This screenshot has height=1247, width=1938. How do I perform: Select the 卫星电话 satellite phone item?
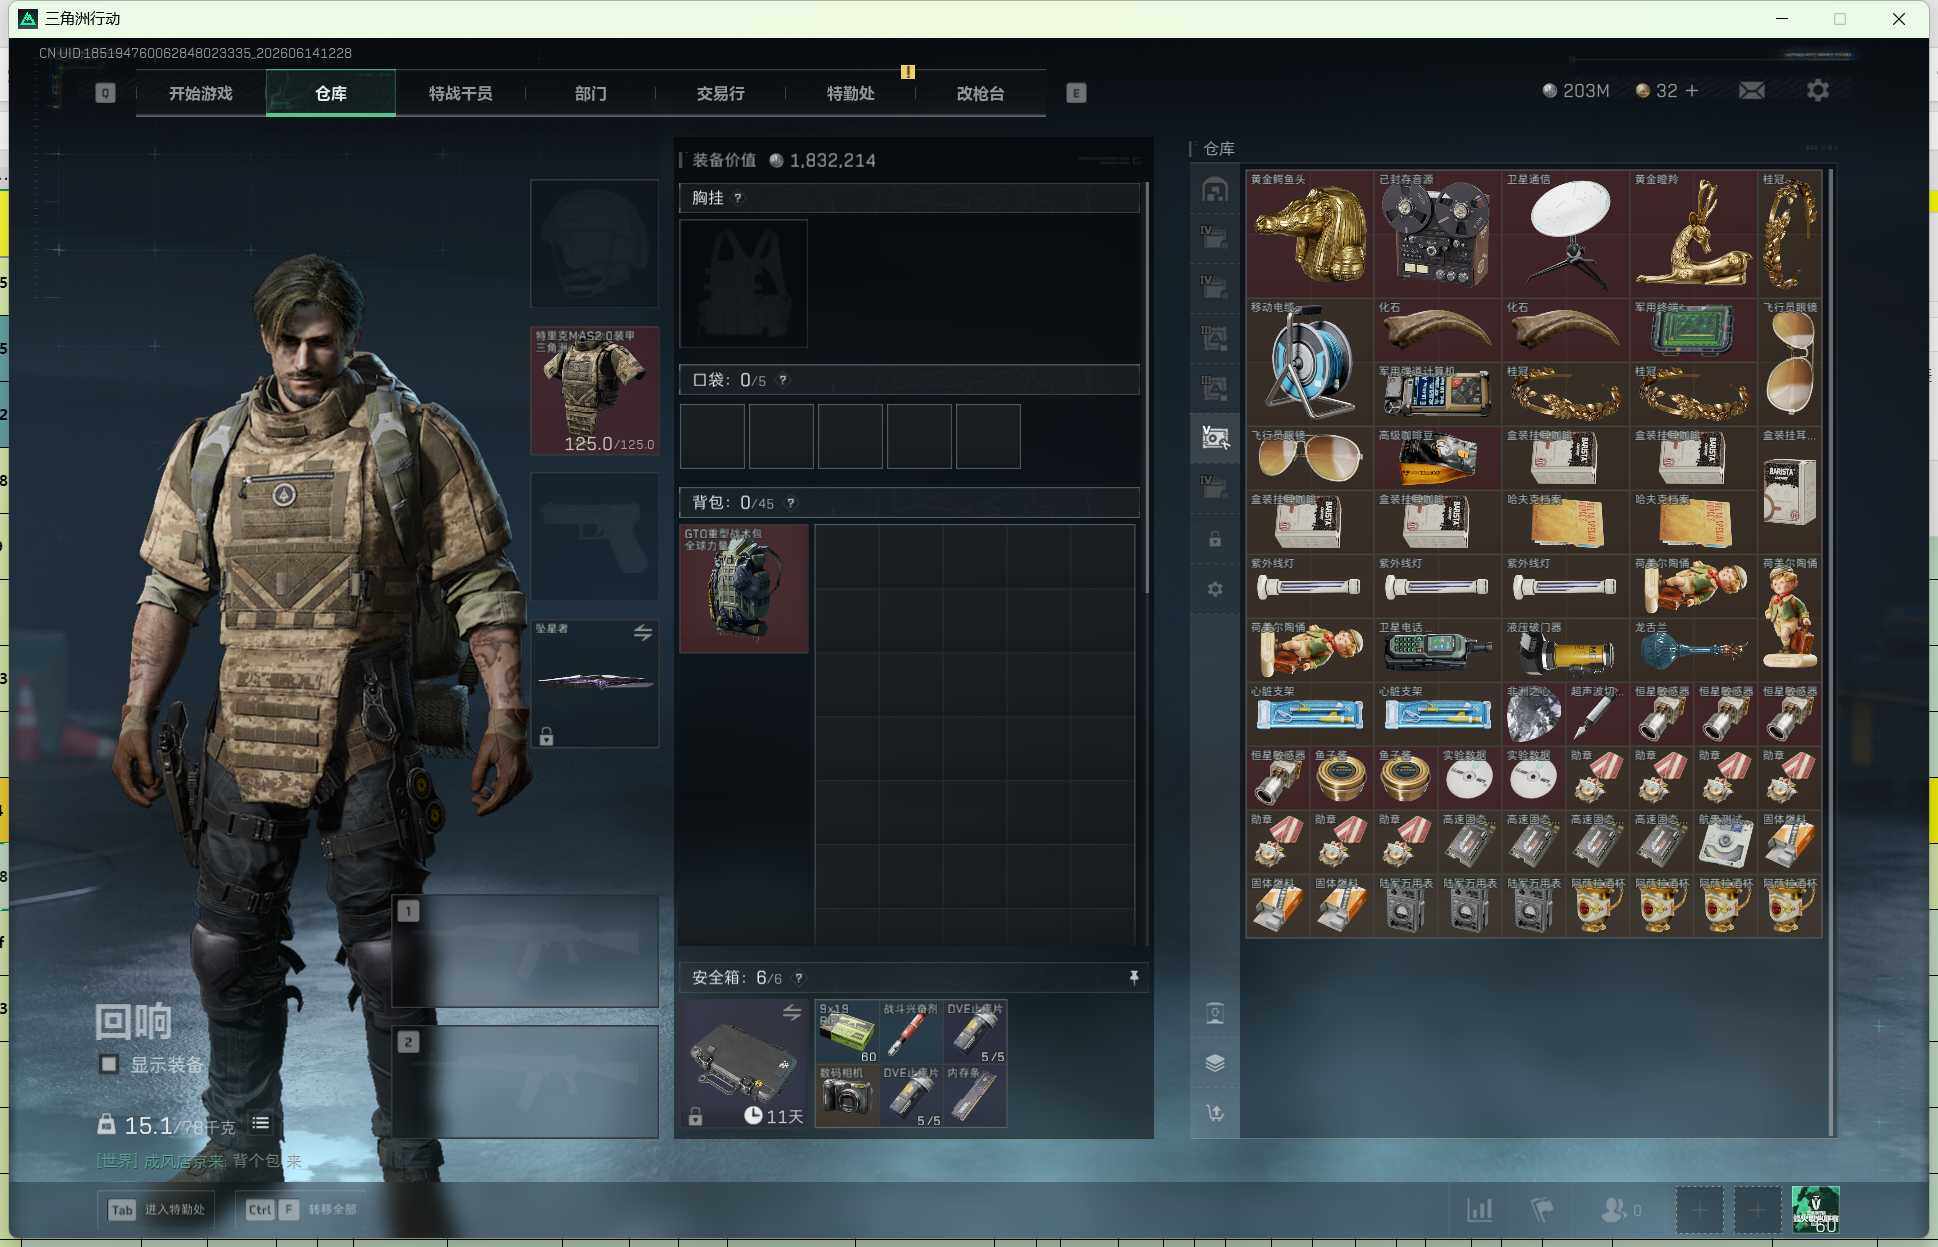tap(1437, 650)
